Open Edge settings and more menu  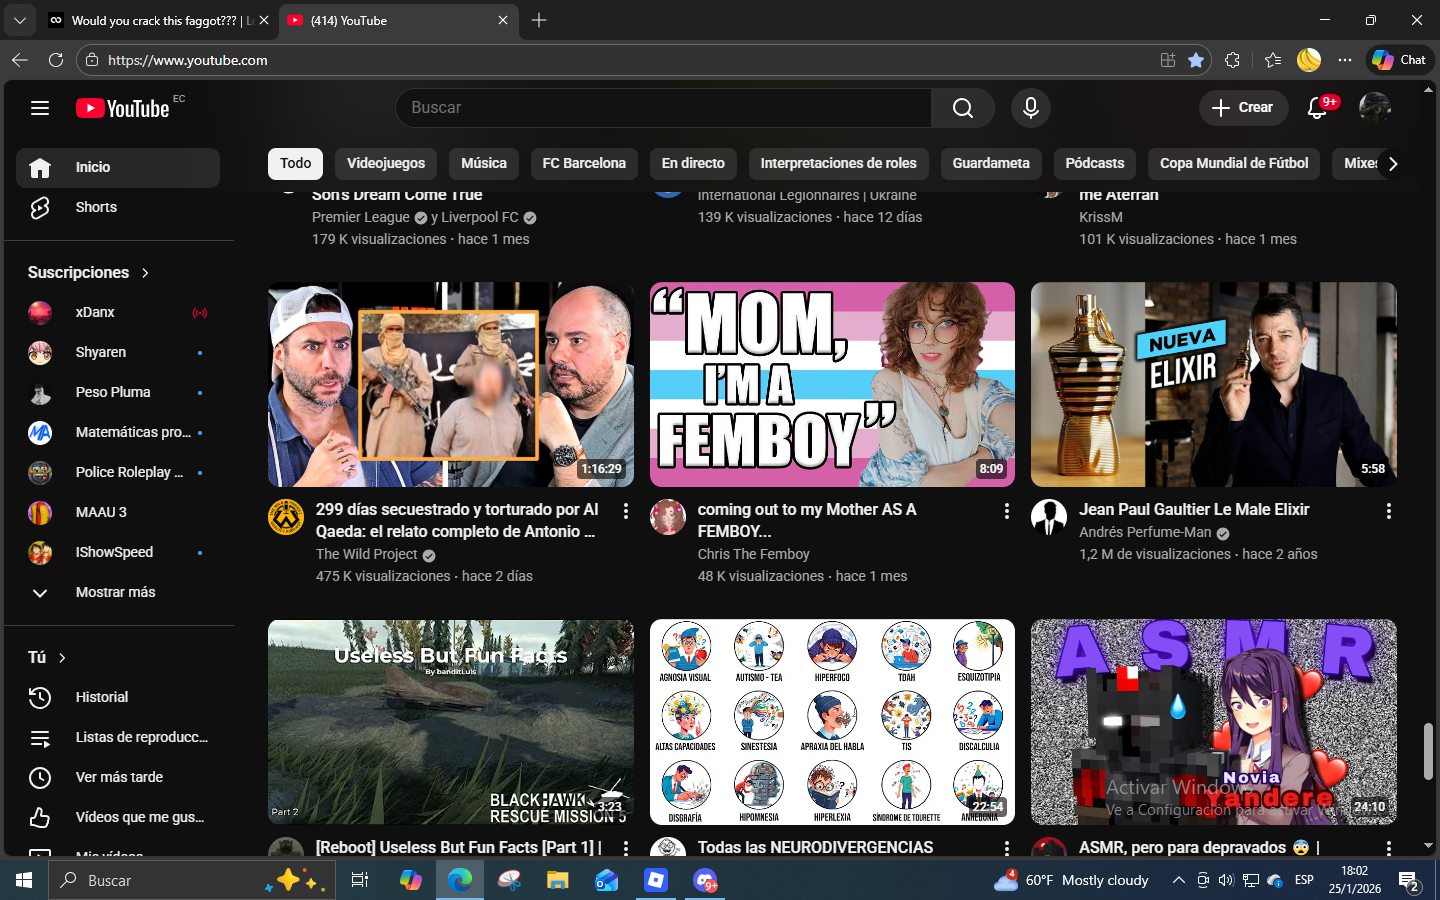1345,60
